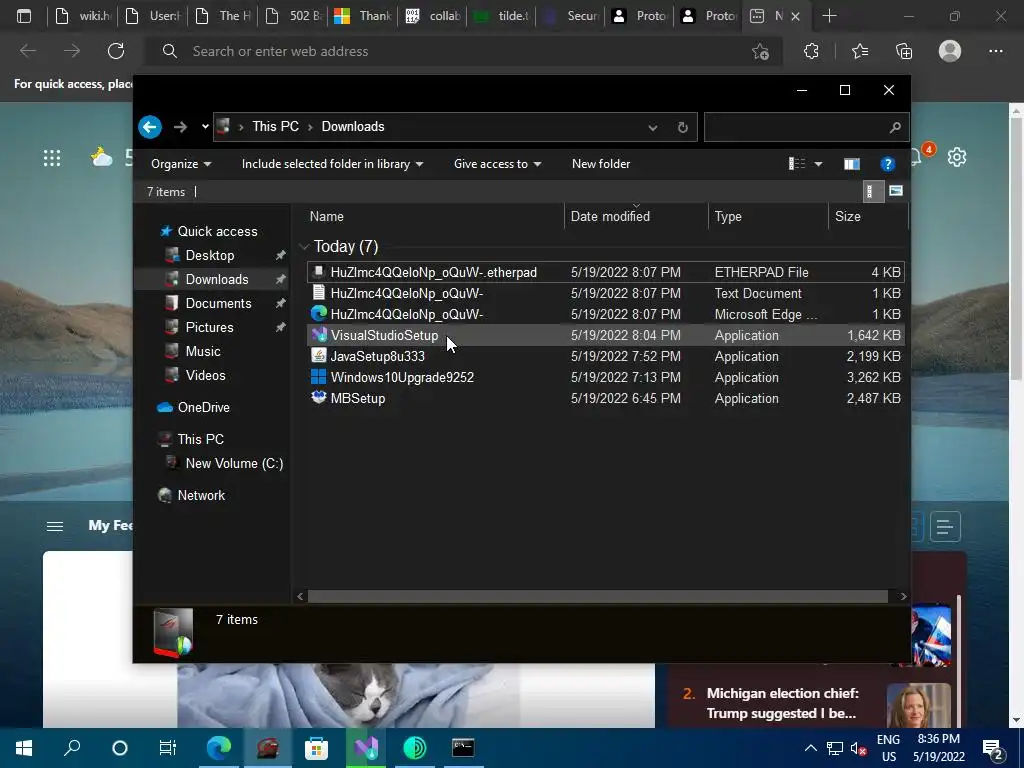Open Edge Extensions puzzle icon
Viewport: 1024px width, 768px height.
coord(811,51)
